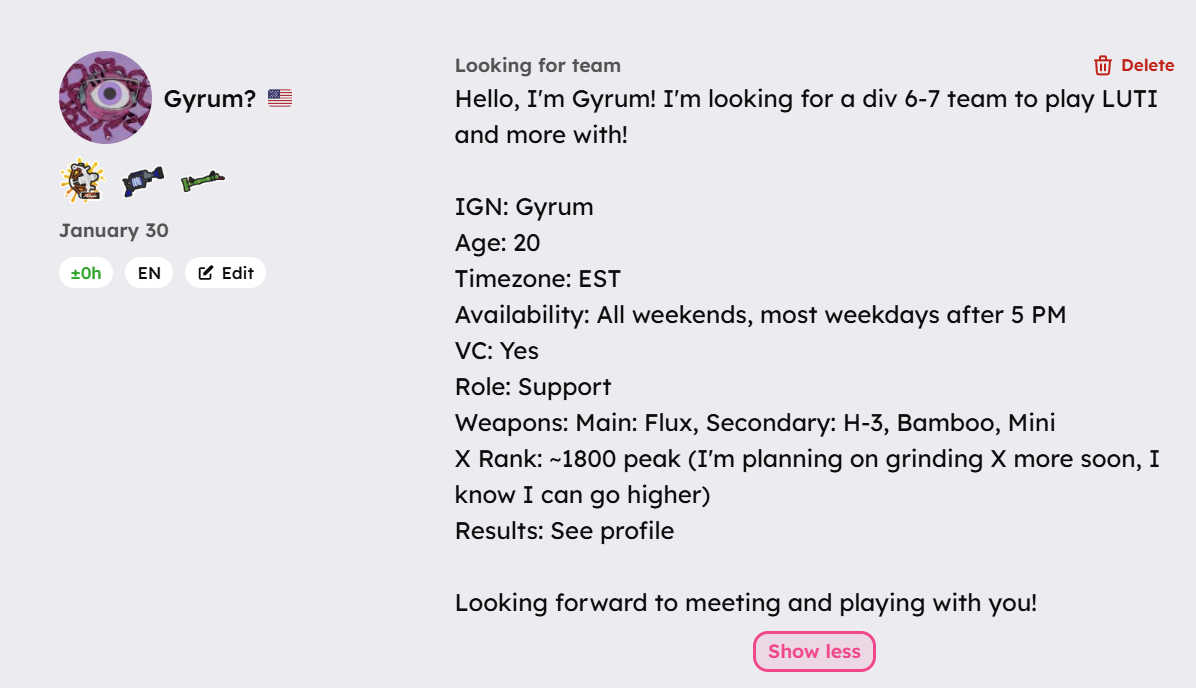1196x688 pixels.
Task: Select the blue H-3 Nozzlenose weapon icon
Action: 143,181
